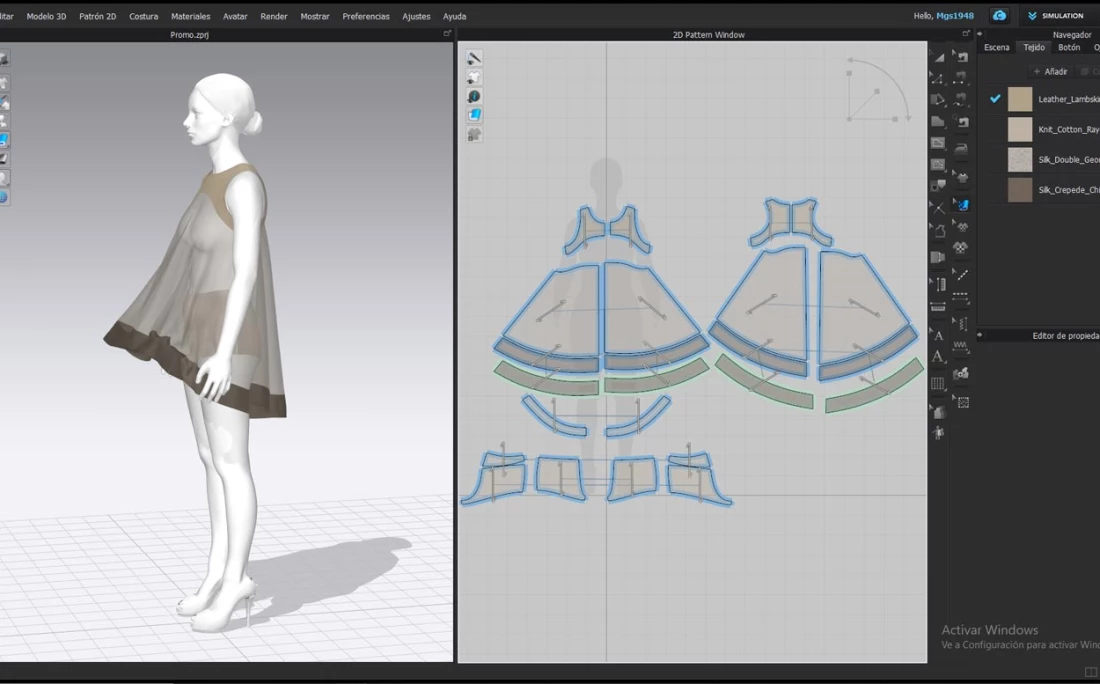Select the steam iron tool icon

pyautogui.click(x=961, y=149)
